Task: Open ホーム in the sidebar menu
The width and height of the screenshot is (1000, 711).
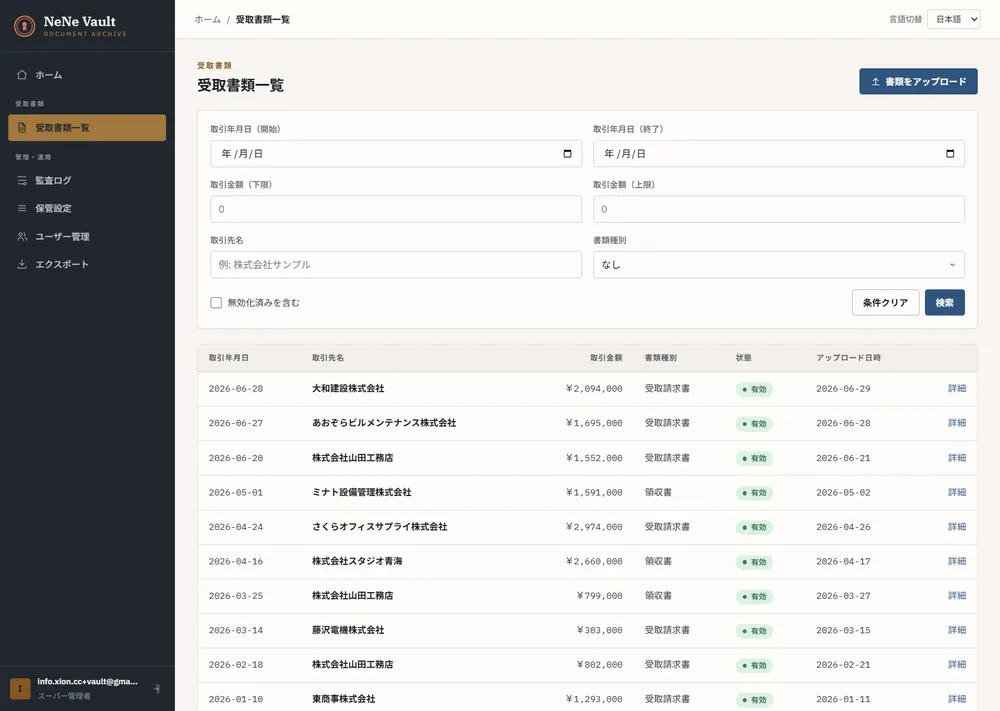Action: [87, 75]
